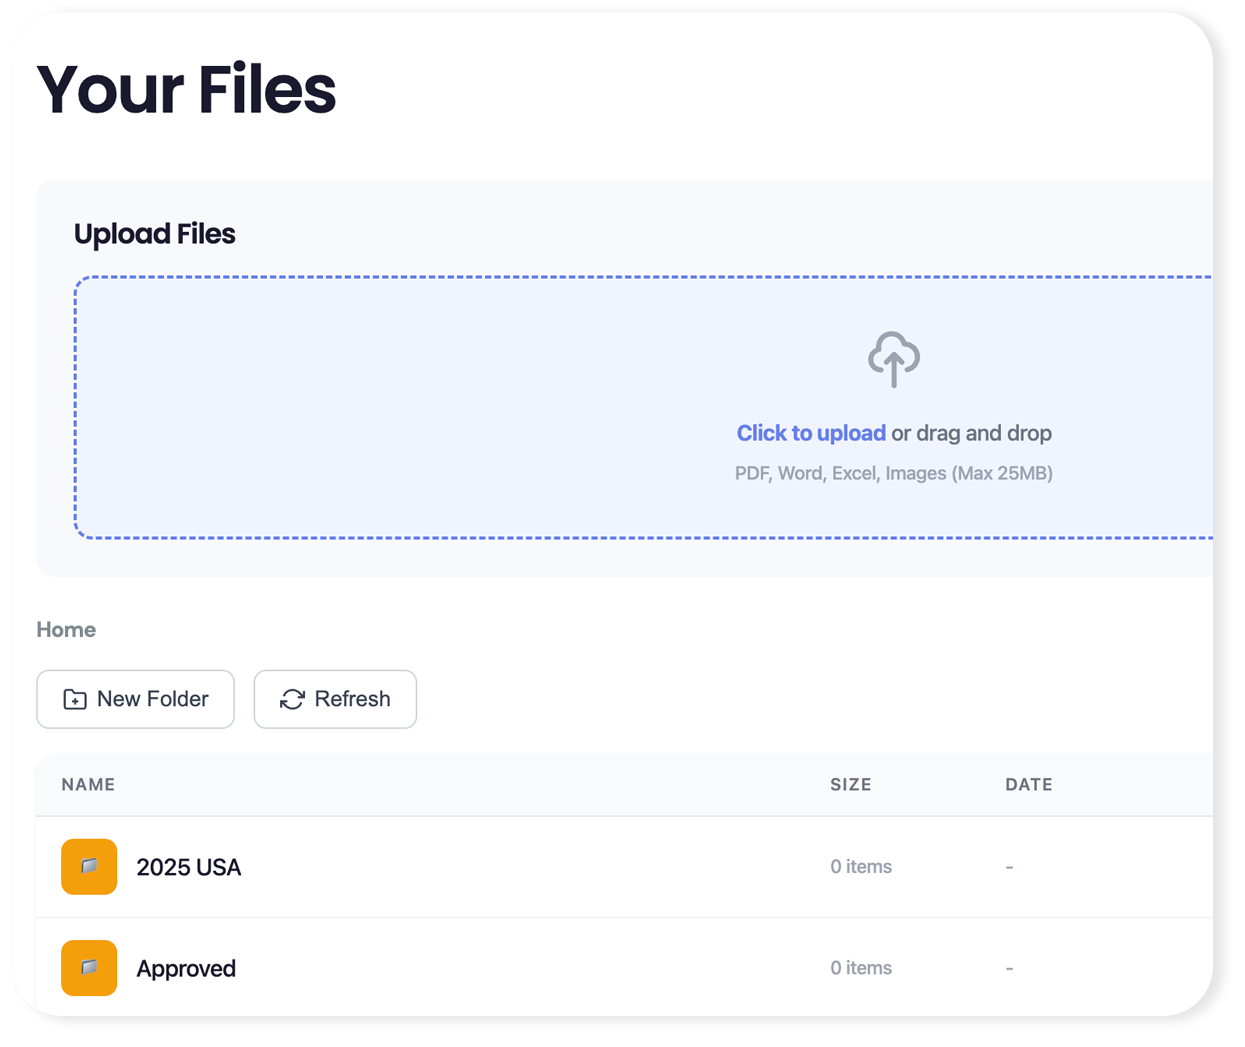The width and height of the screenshot is (1245, 1047).
Task: Click the cloud upload icon
Action: 893,359
